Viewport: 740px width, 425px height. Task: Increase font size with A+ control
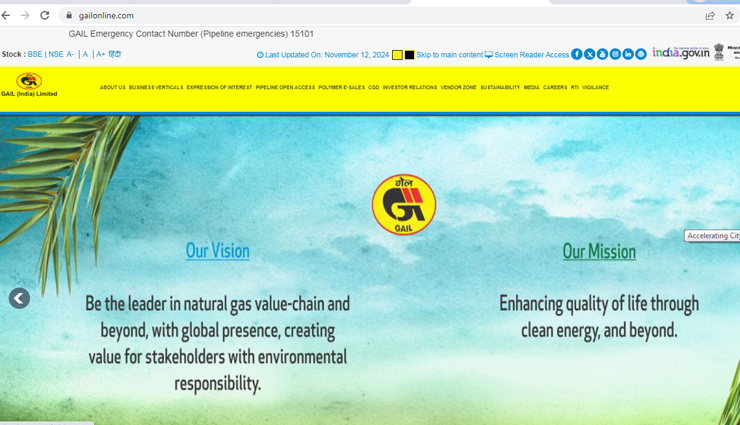coord(100,54)
